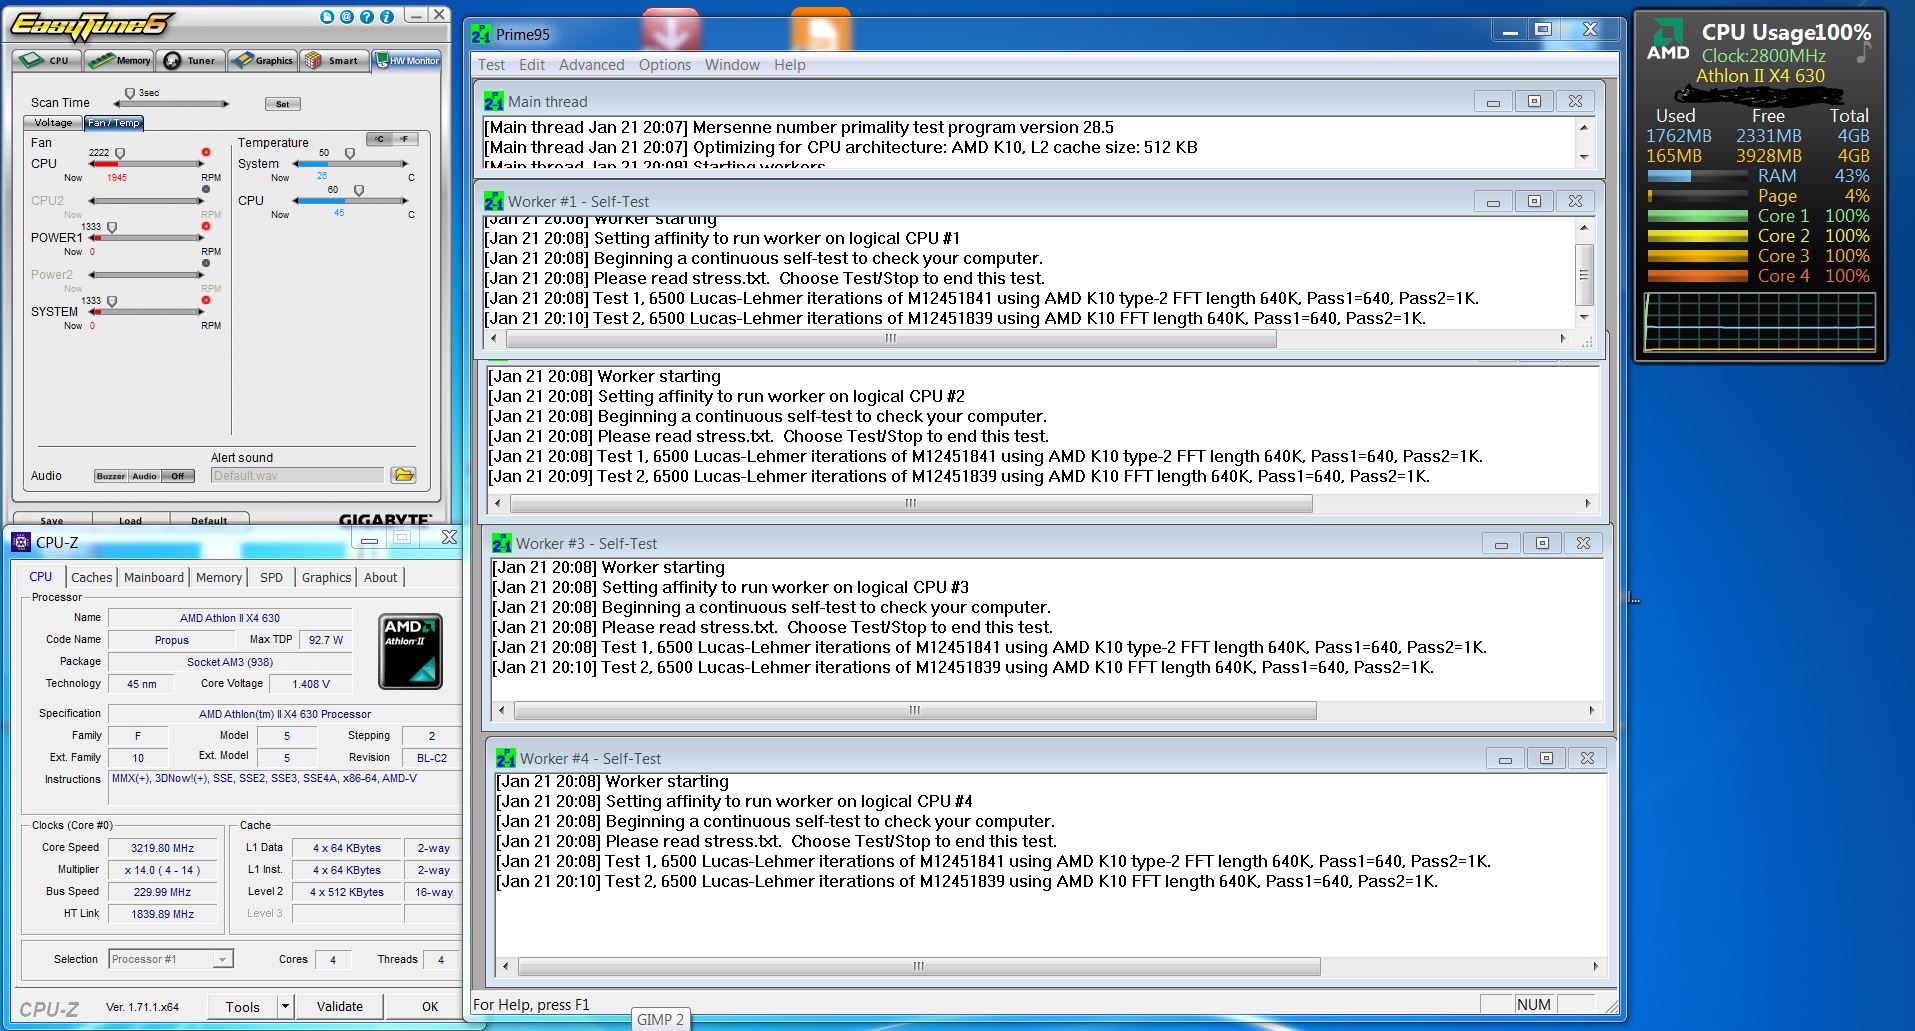Screen dimensions: 1915x1031
Task: Click the Worker #4 Self-Test window icon
Action: click(506, 758)
